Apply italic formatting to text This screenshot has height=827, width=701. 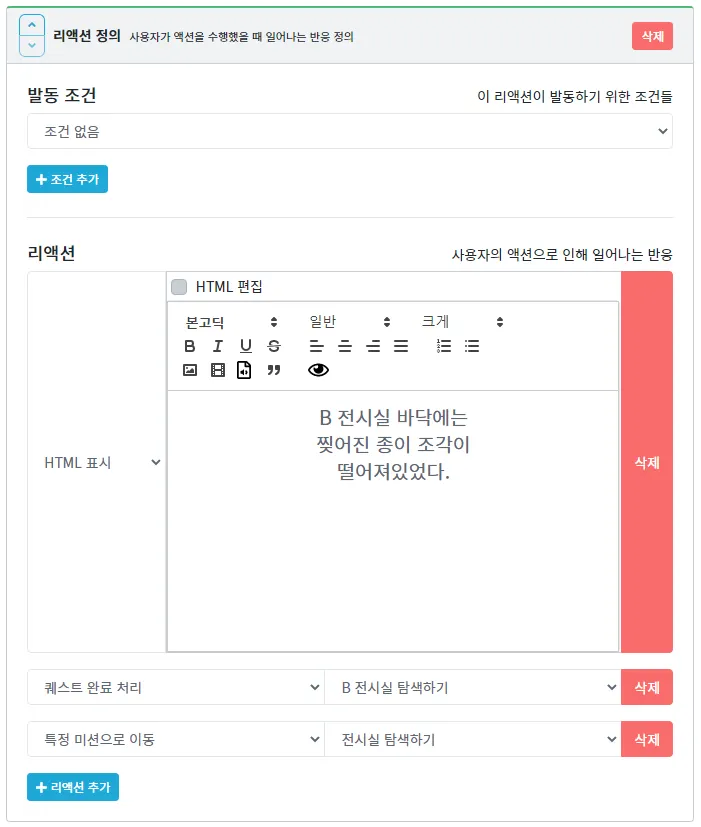coord(217,346)
